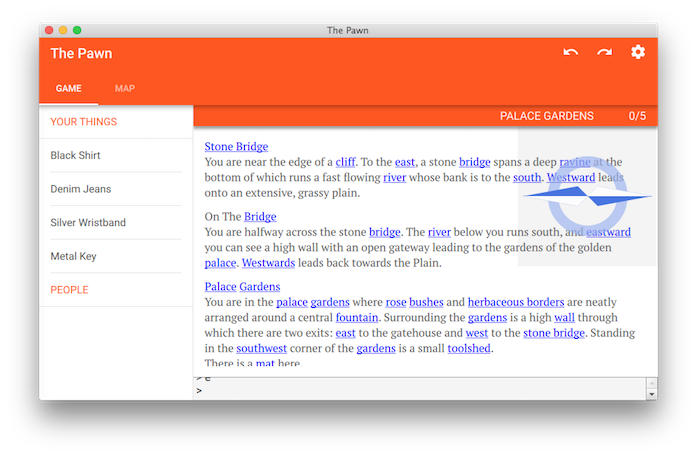Select Black Shirt in inventory
697x456 pixels.
[76, 156]
